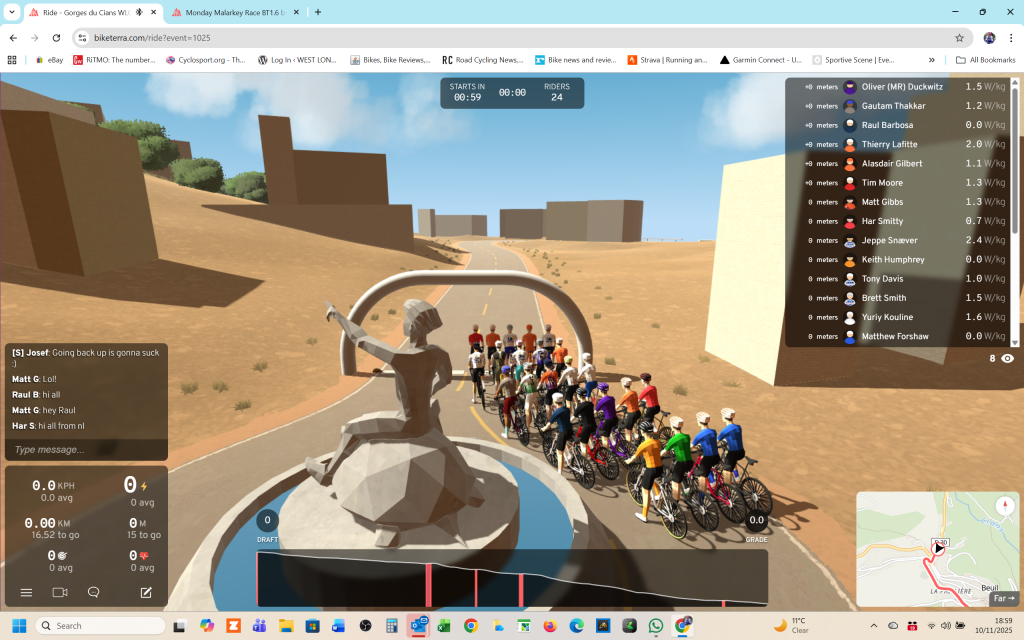The width and height of the screenshot is (1024, 640).
Task: Expand the hidden bookmarks overflow chevron
Action: [932, 60]
